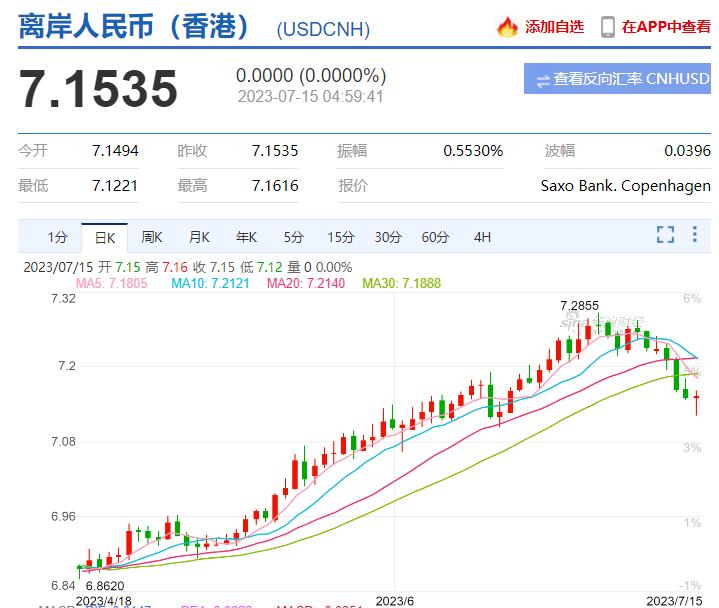Click the phone icon beside 在APP中查看
Screen dimensions: 719x608
click(x=608, y=27)
